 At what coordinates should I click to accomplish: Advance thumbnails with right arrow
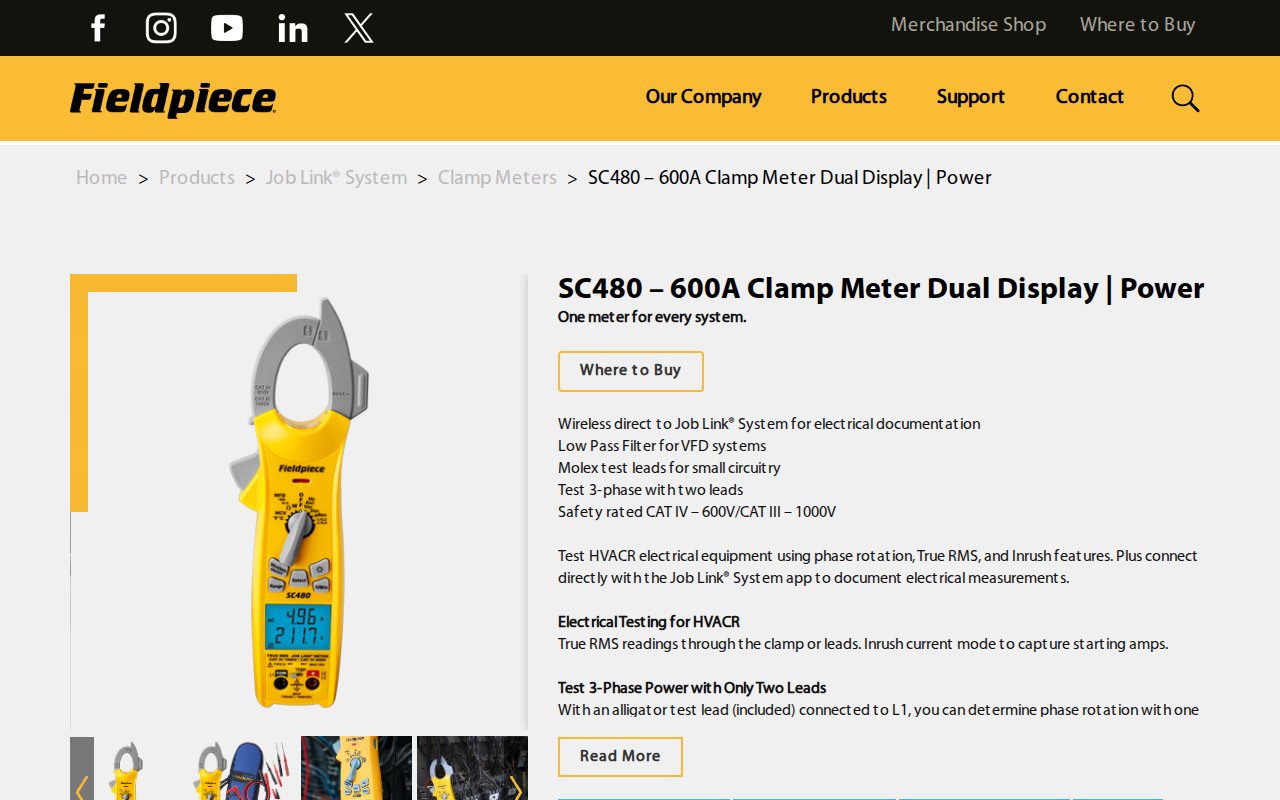point(516,785)
